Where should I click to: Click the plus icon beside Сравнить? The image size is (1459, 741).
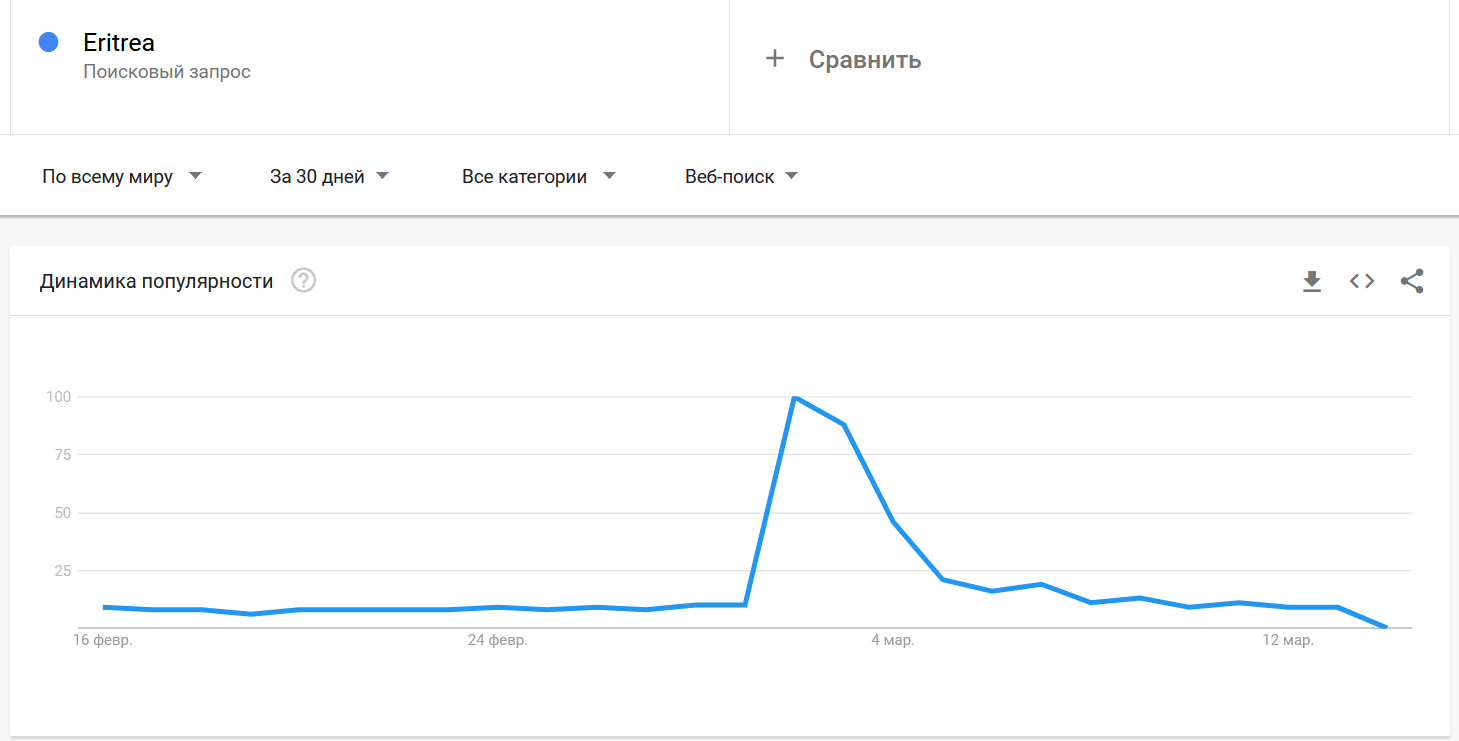pos(774,59)
